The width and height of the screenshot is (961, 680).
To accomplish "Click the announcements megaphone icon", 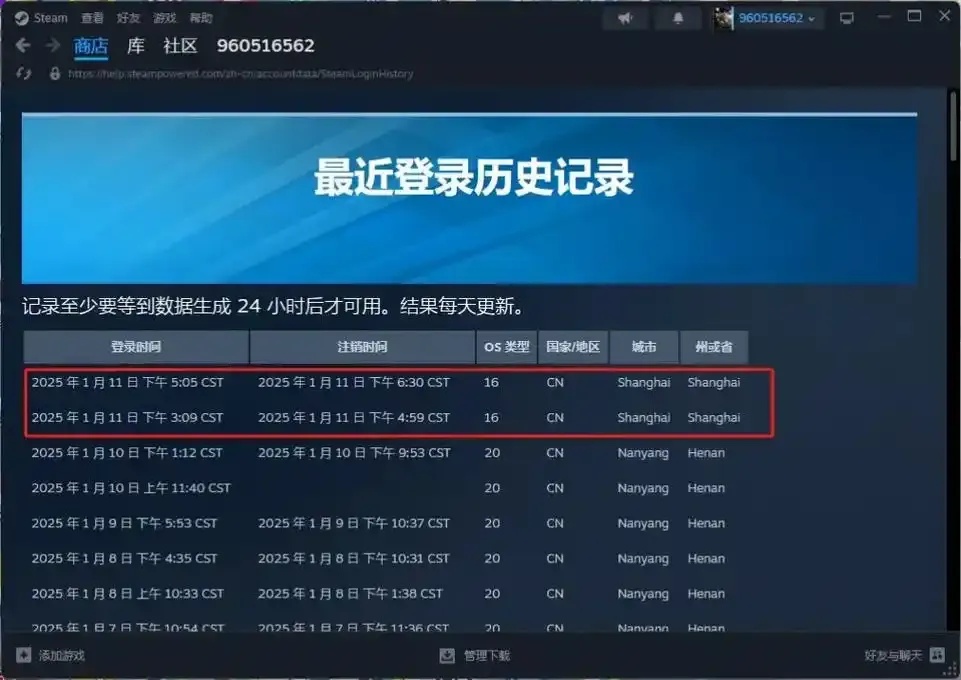I will (625, 18).
